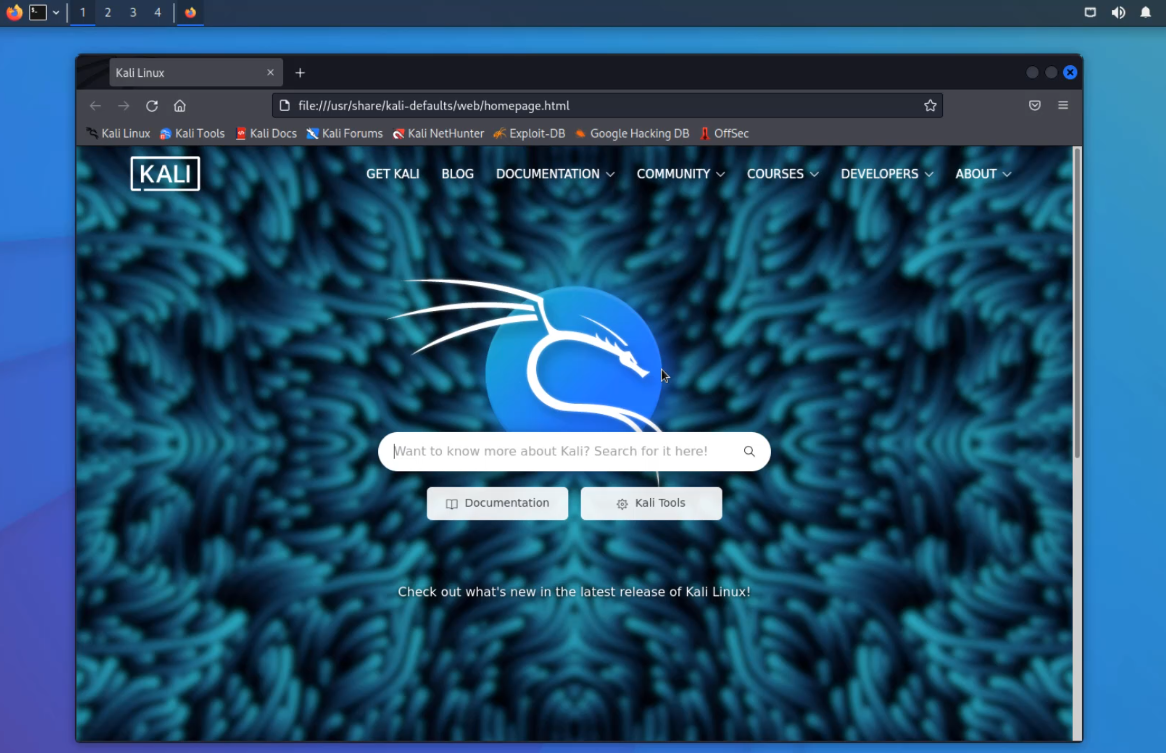Bookmark this page with the star icon
This screenshot has height=753, width=1166.
point(930,106)
